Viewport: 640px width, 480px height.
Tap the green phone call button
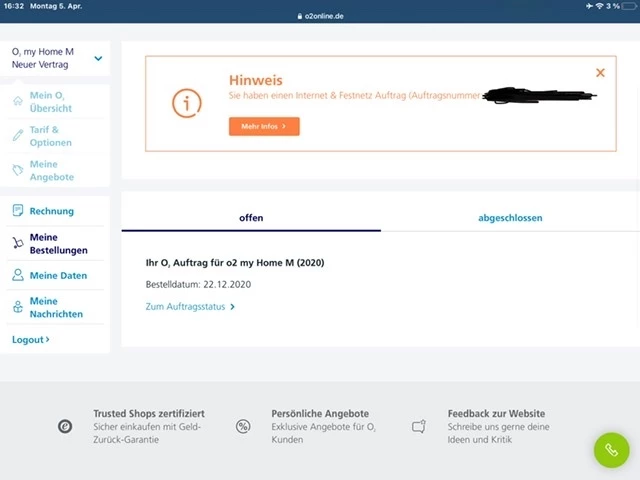coord(611,450)
